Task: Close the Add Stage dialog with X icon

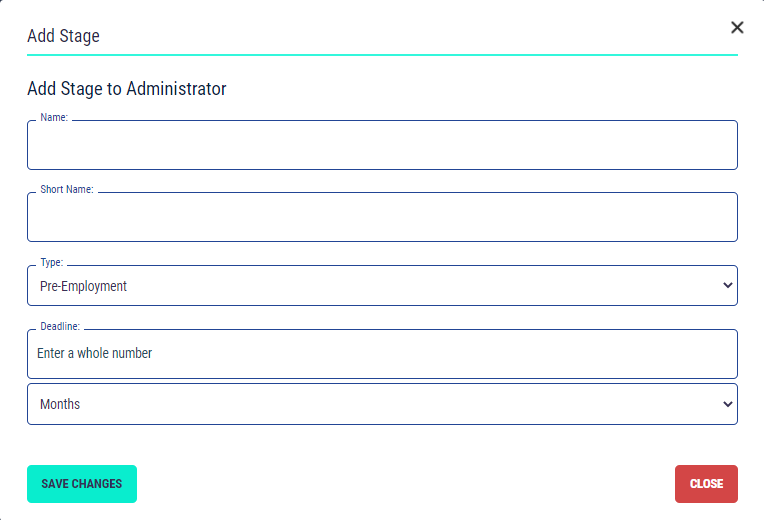Action: (x=737, y=28)
